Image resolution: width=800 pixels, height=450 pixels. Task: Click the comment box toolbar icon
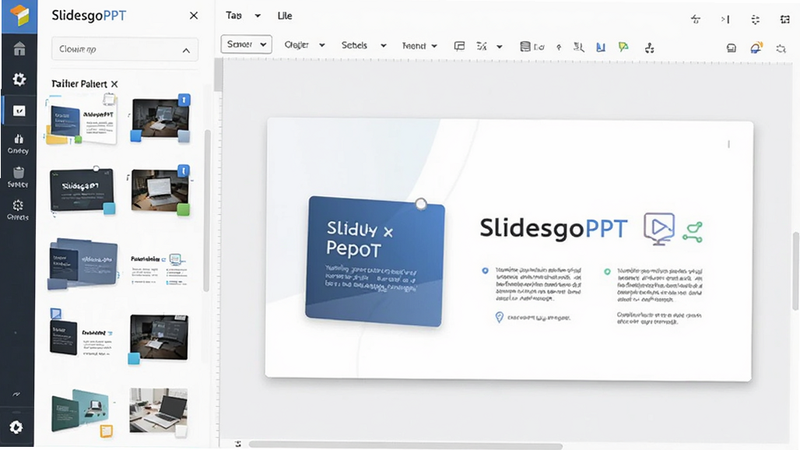coord(459,46)
